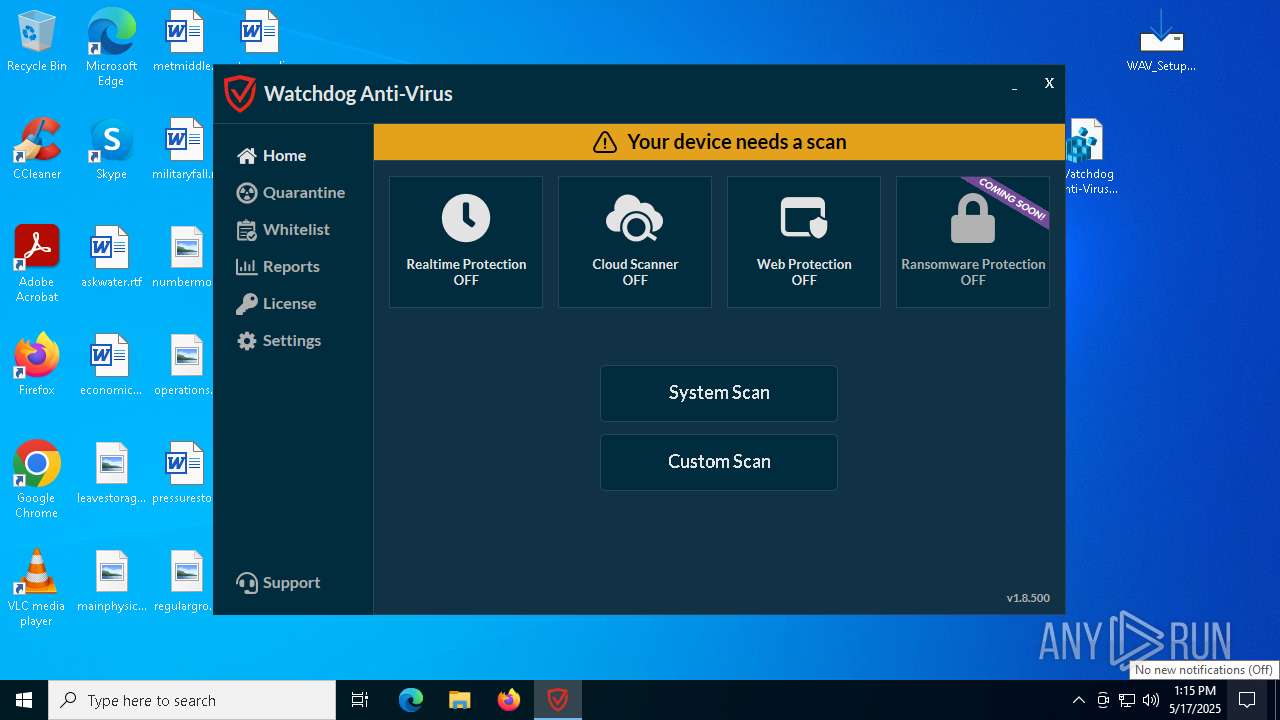Select pressuresto document on desktop
1280x720 pixels.
(x=184, y=473)
